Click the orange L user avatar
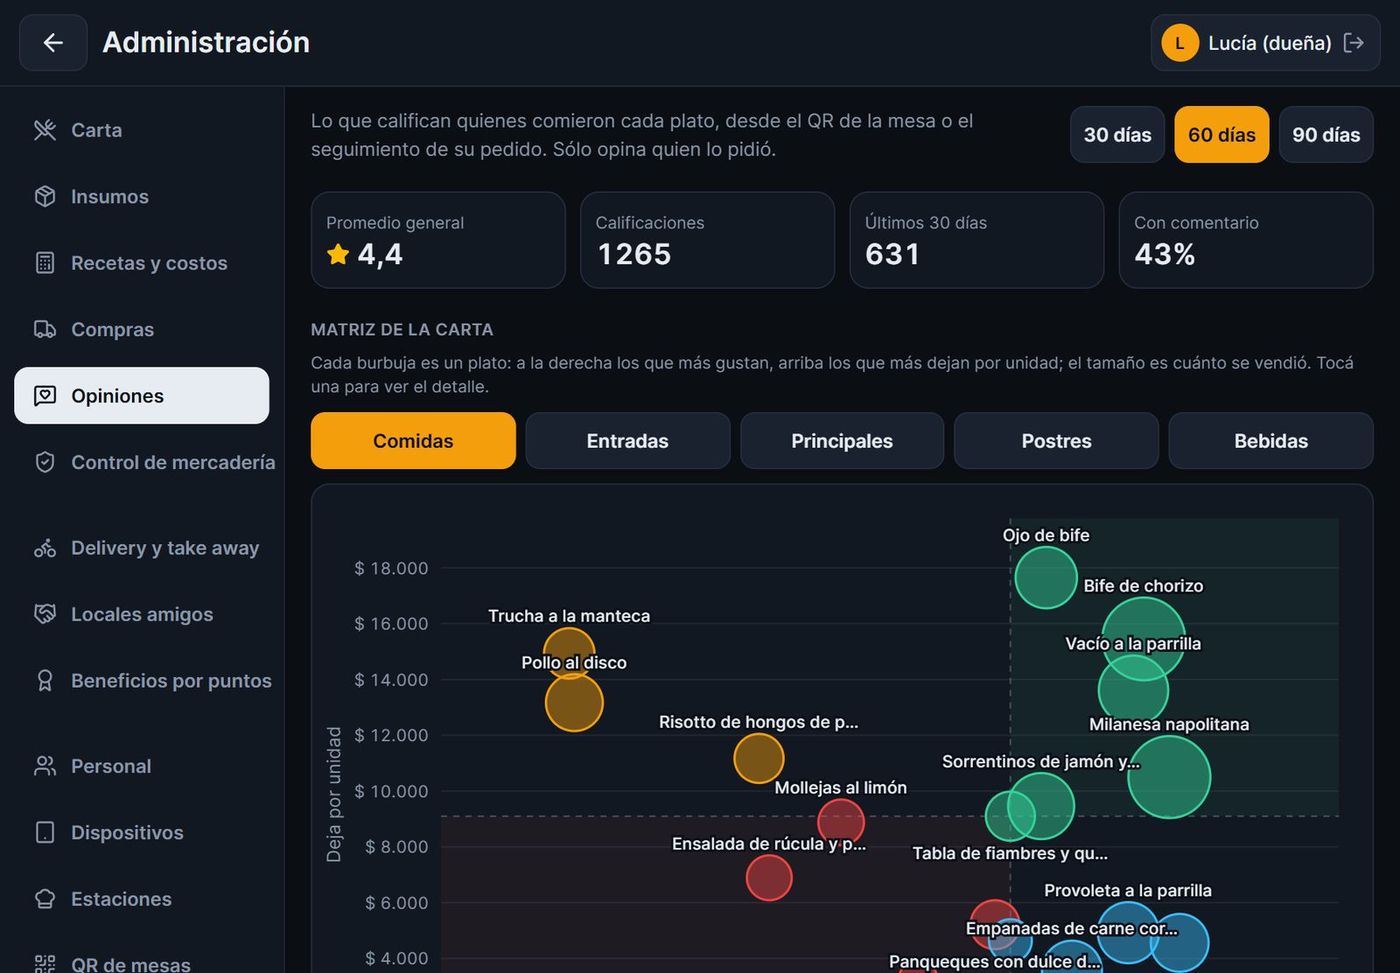The image size is (1400, 973). click(1180, 43)
